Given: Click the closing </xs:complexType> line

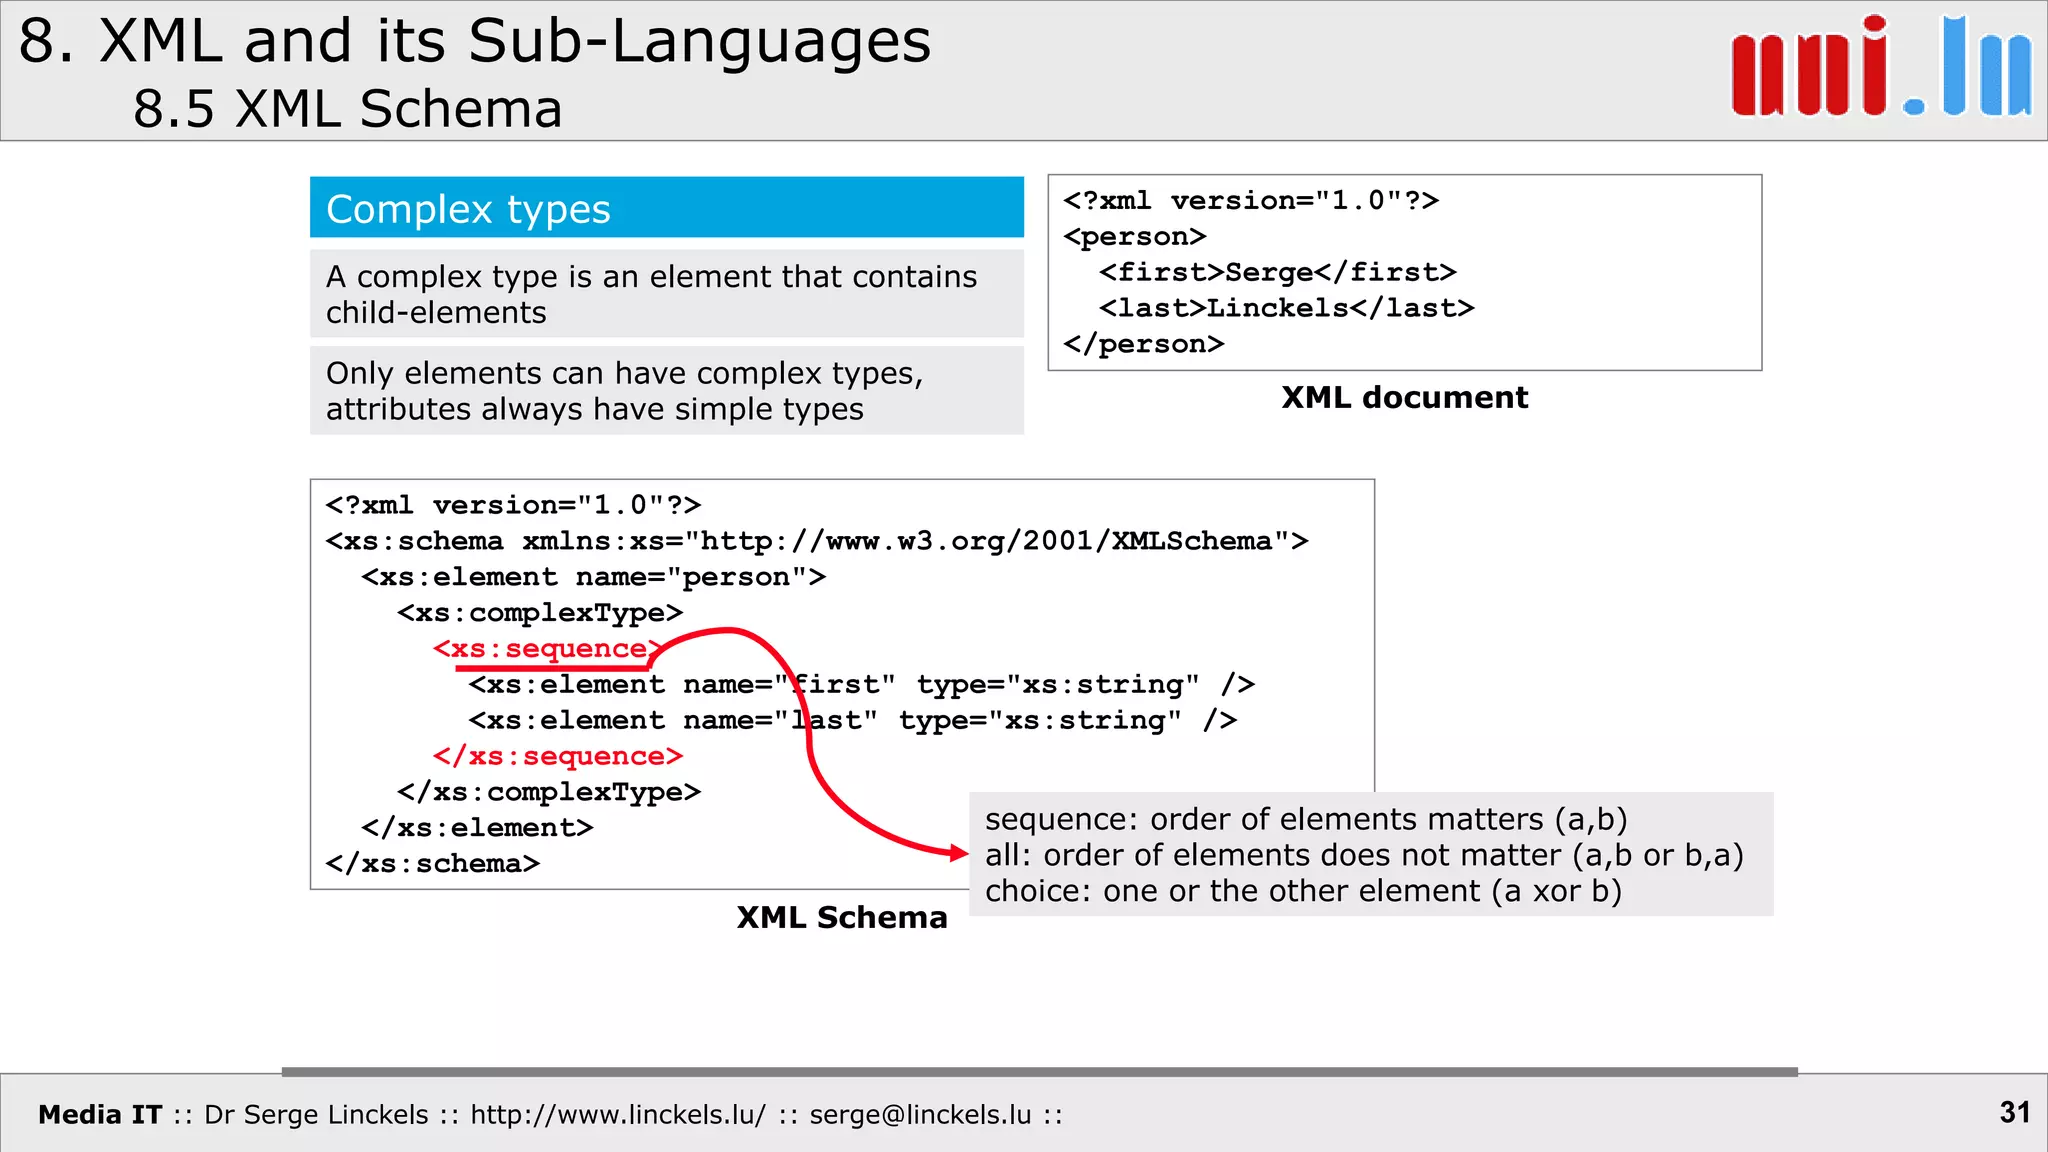Looking at the screenshot, I should [549, 792].
